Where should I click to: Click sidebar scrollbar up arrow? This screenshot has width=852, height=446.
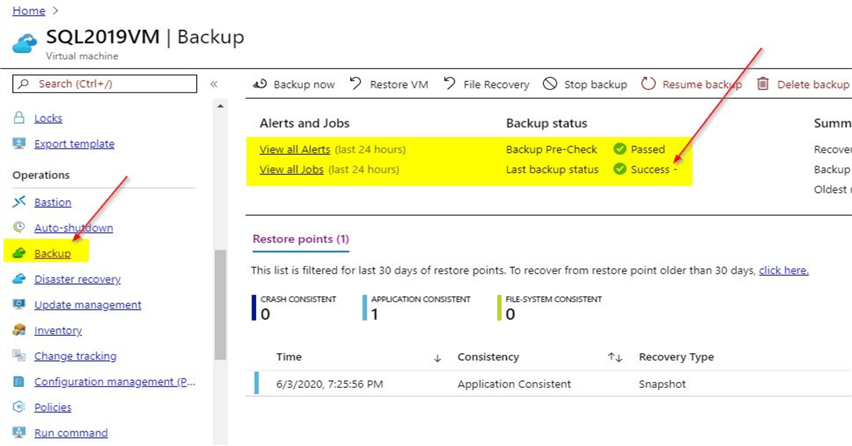click(220, 106)
